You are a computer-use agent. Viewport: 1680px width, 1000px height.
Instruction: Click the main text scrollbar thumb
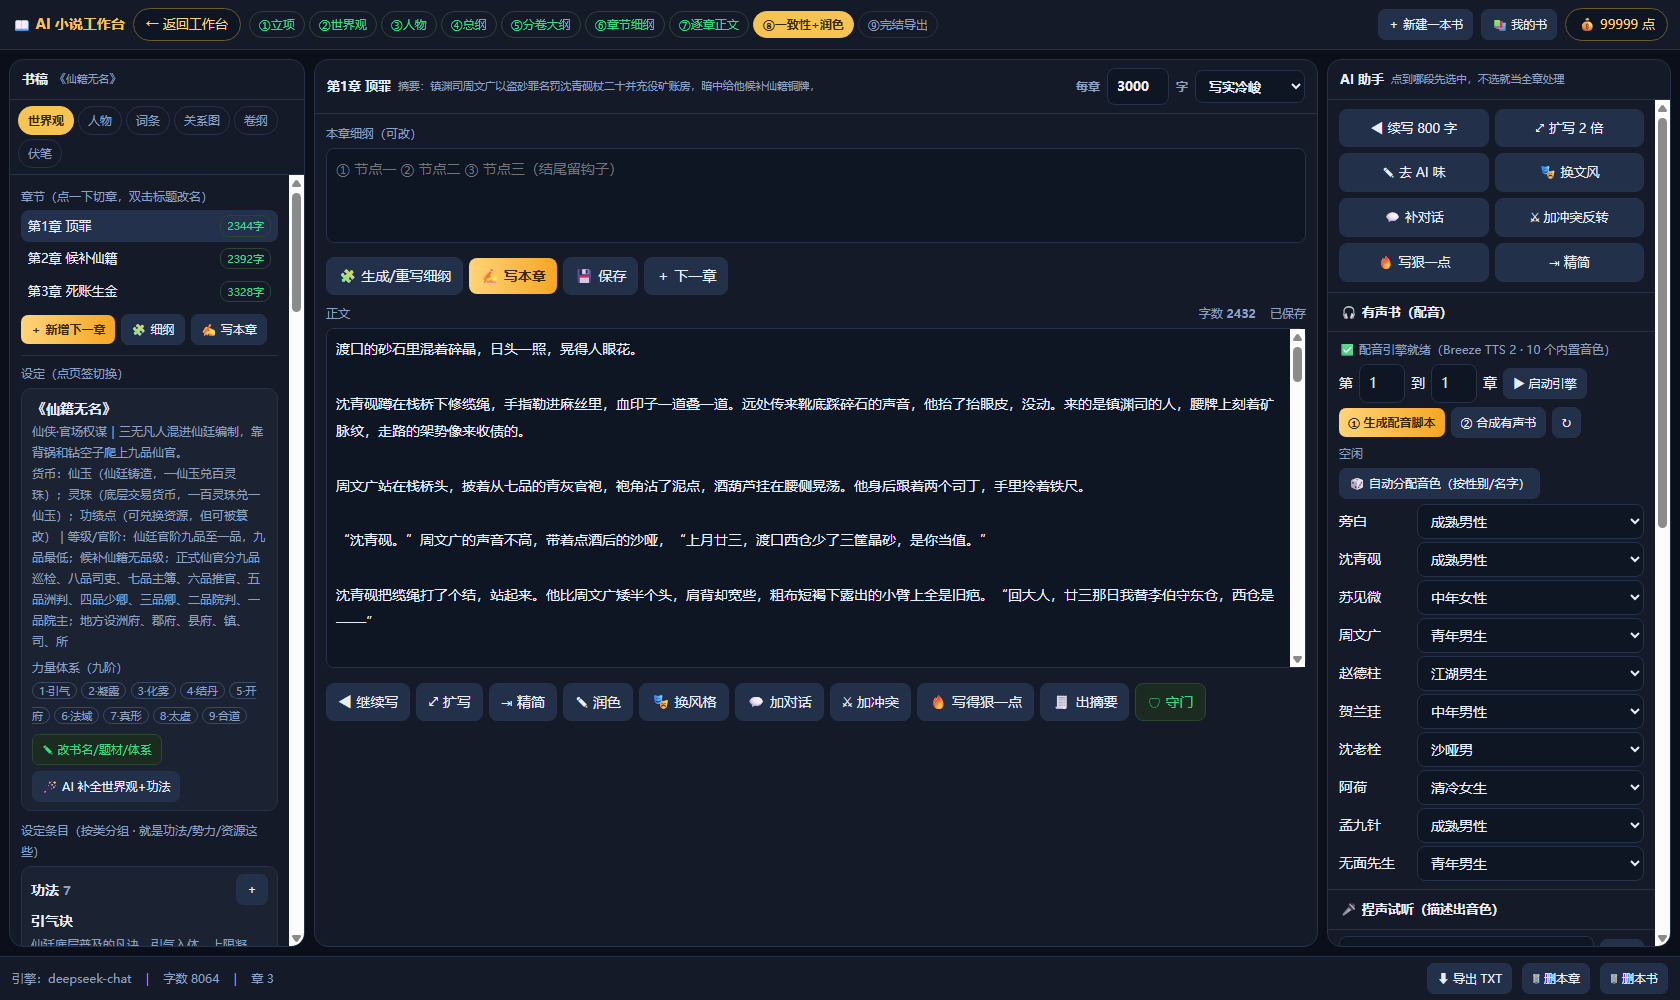(1297, 363)
